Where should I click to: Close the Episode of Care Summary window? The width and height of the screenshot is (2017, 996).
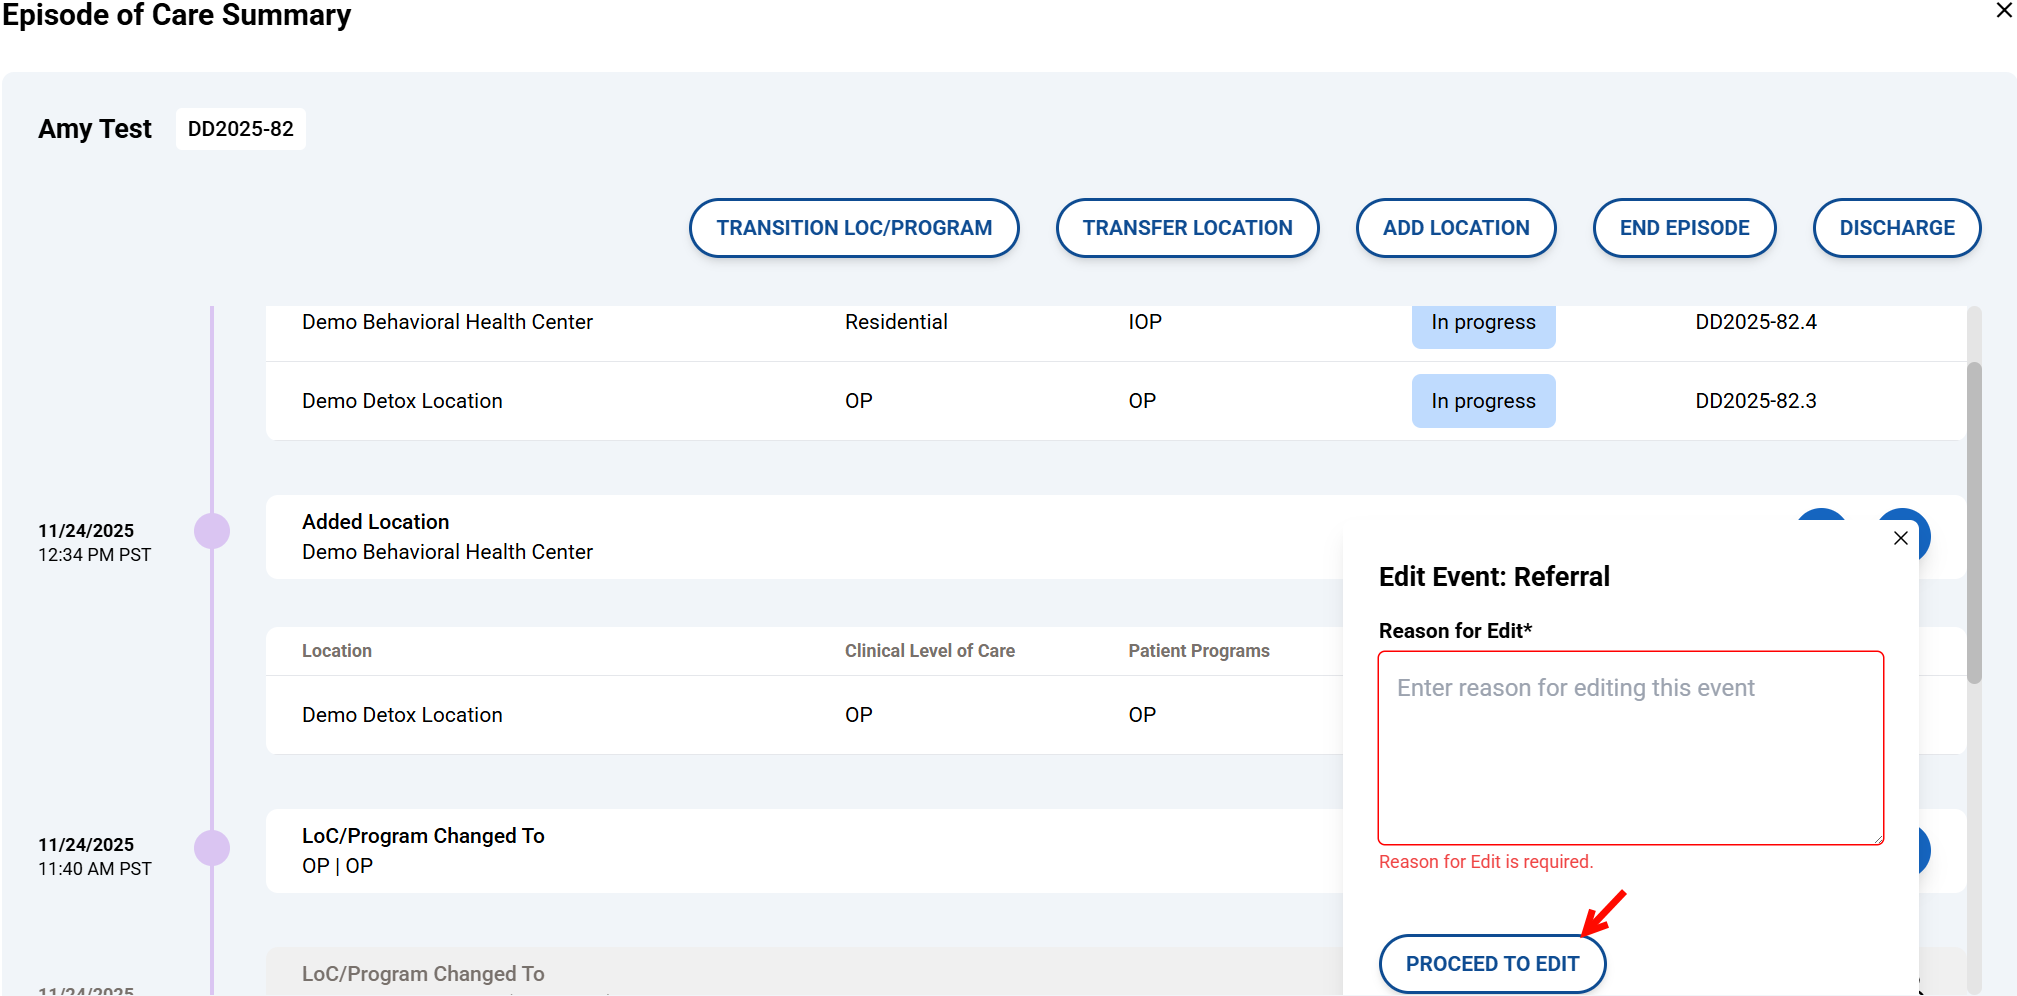click(2003, 11)
